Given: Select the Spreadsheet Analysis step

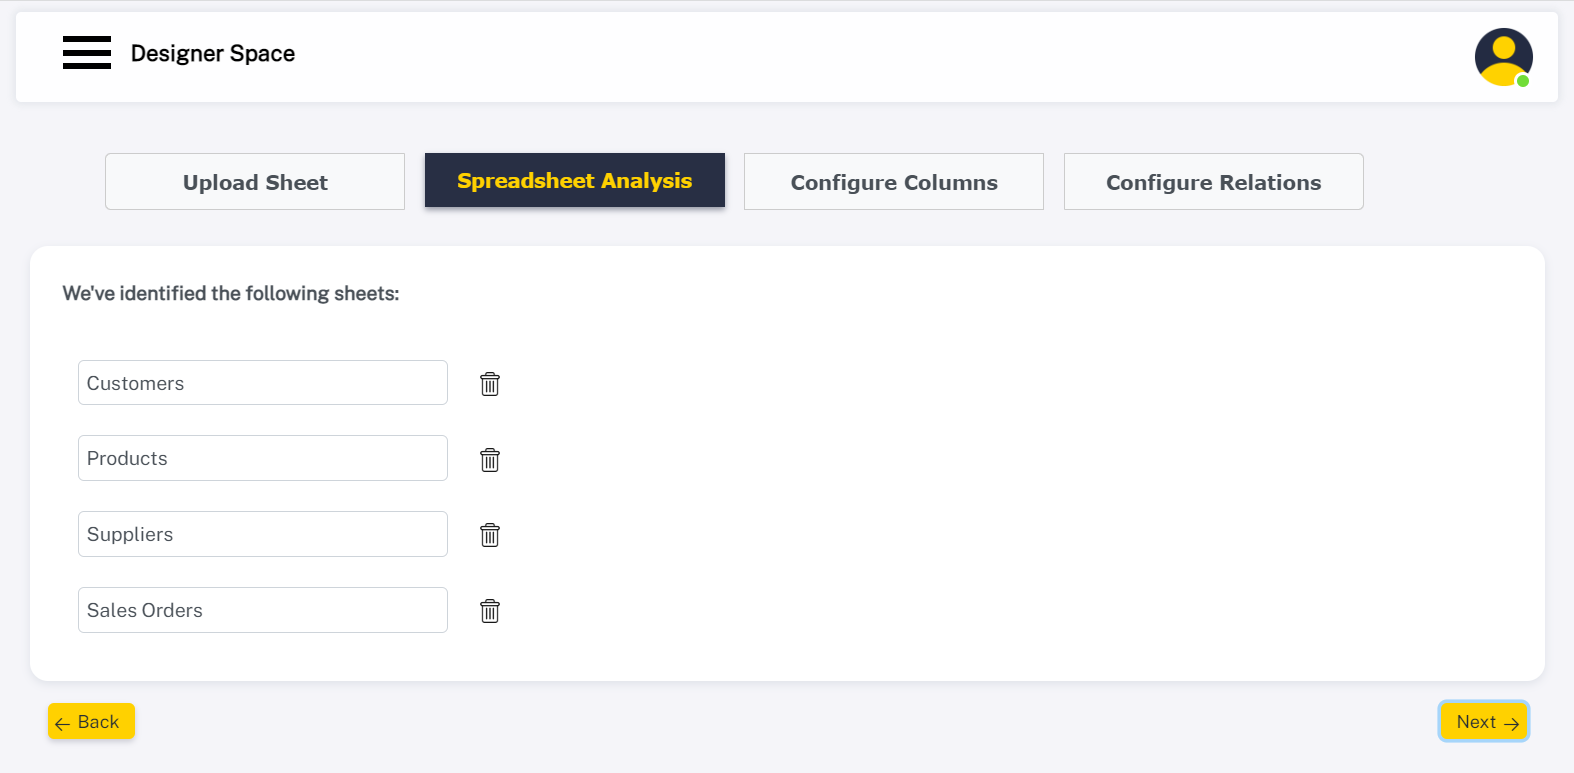Looking at the screenshot, I should [x=574, y=181].
